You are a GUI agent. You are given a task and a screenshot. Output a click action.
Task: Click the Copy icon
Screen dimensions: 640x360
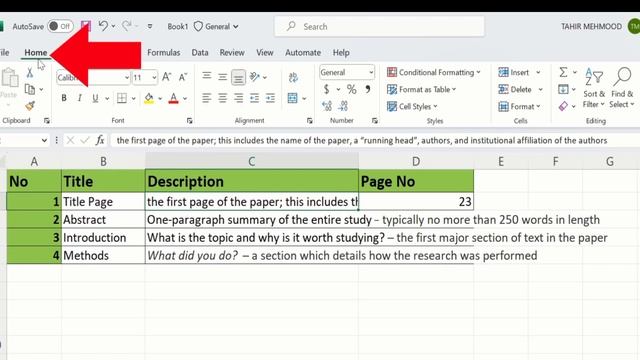coord(30,89)
